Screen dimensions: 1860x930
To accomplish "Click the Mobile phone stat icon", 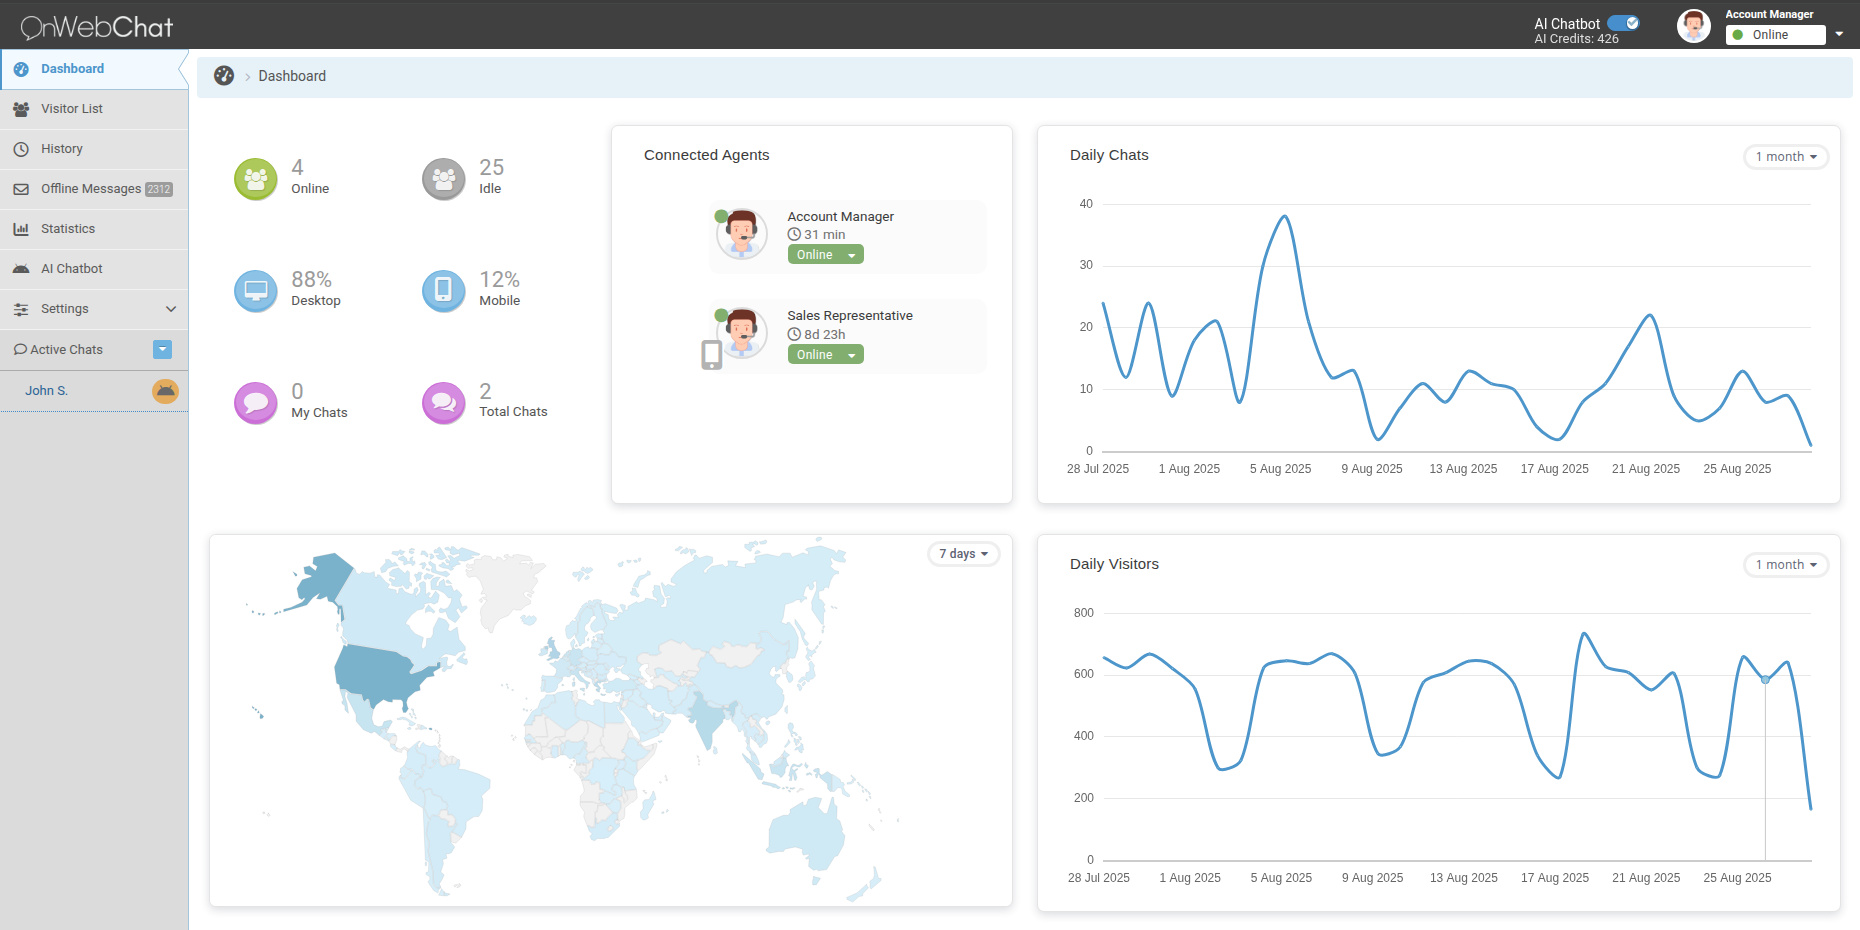I will (x=443, y=291).
